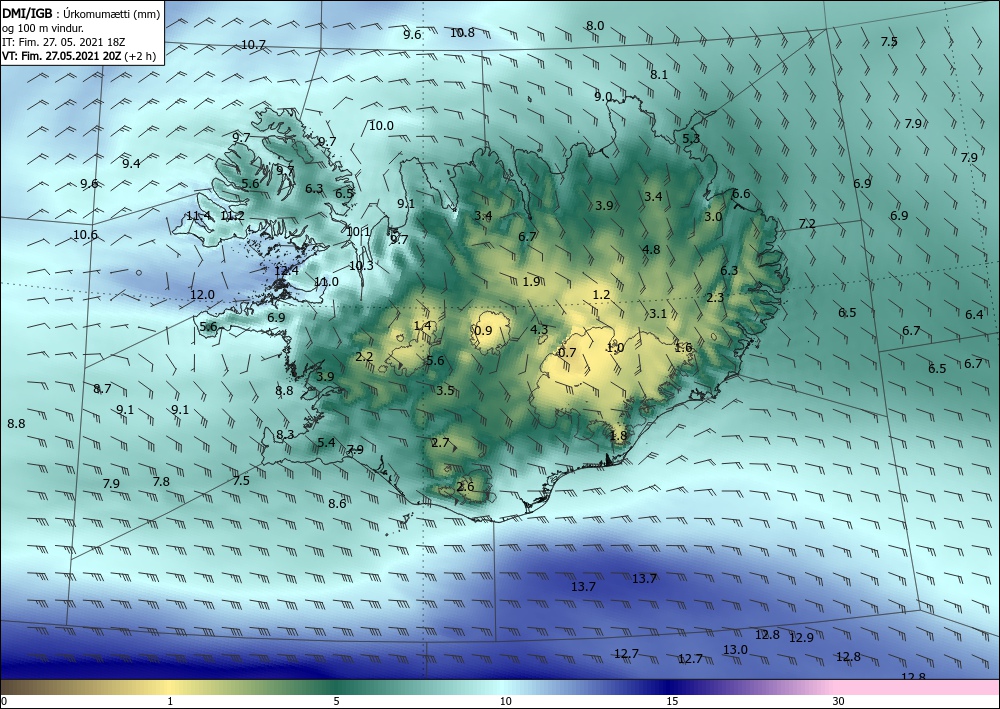The height and width of the screenshot is (709, 1000).
Task: Click the 8.6 value on the map
Action: (x=337, y=504)
